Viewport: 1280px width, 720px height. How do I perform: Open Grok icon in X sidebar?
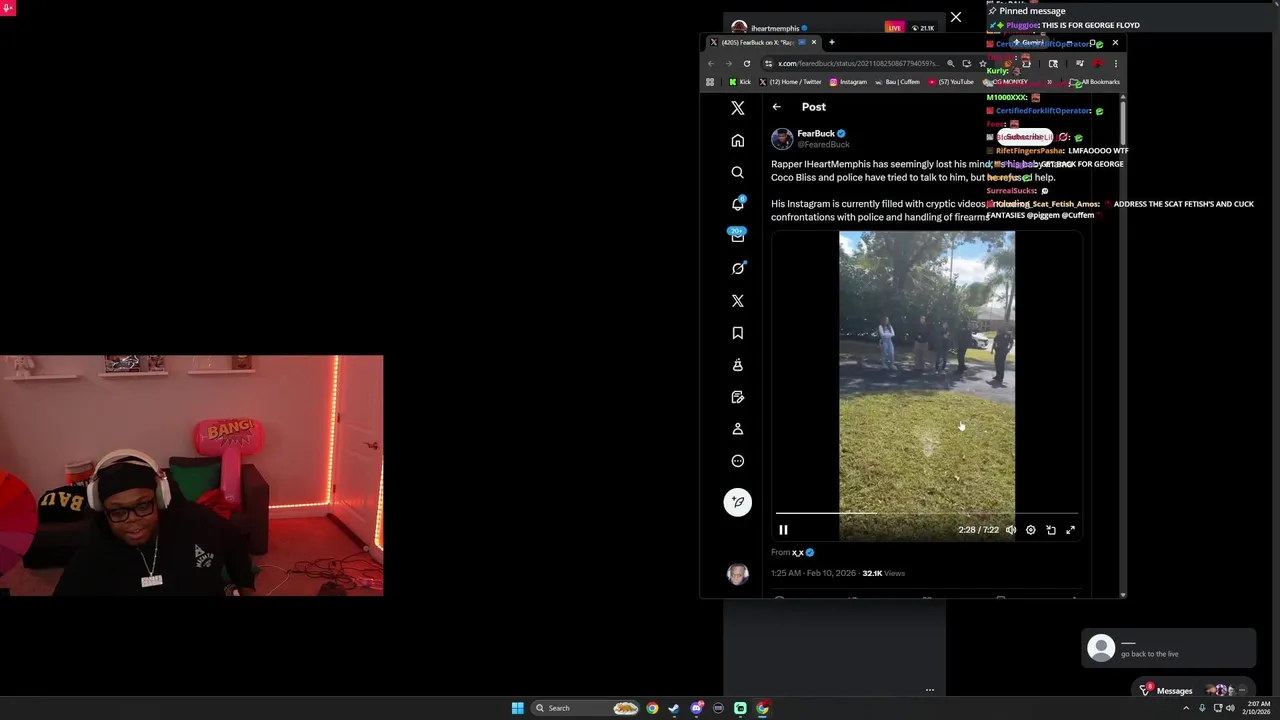click(738, 268)
